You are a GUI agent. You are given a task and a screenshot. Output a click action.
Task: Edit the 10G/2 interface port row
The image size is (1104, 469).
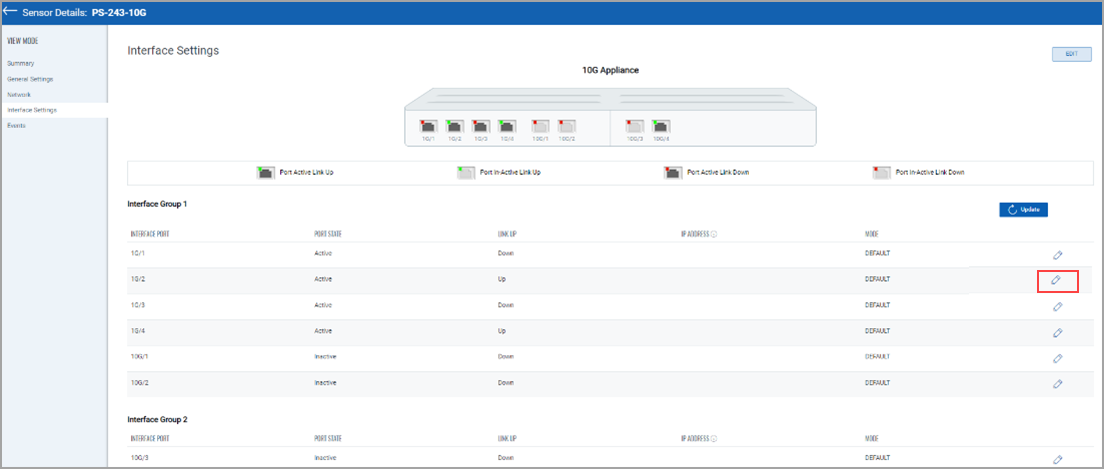(1058, 384)
